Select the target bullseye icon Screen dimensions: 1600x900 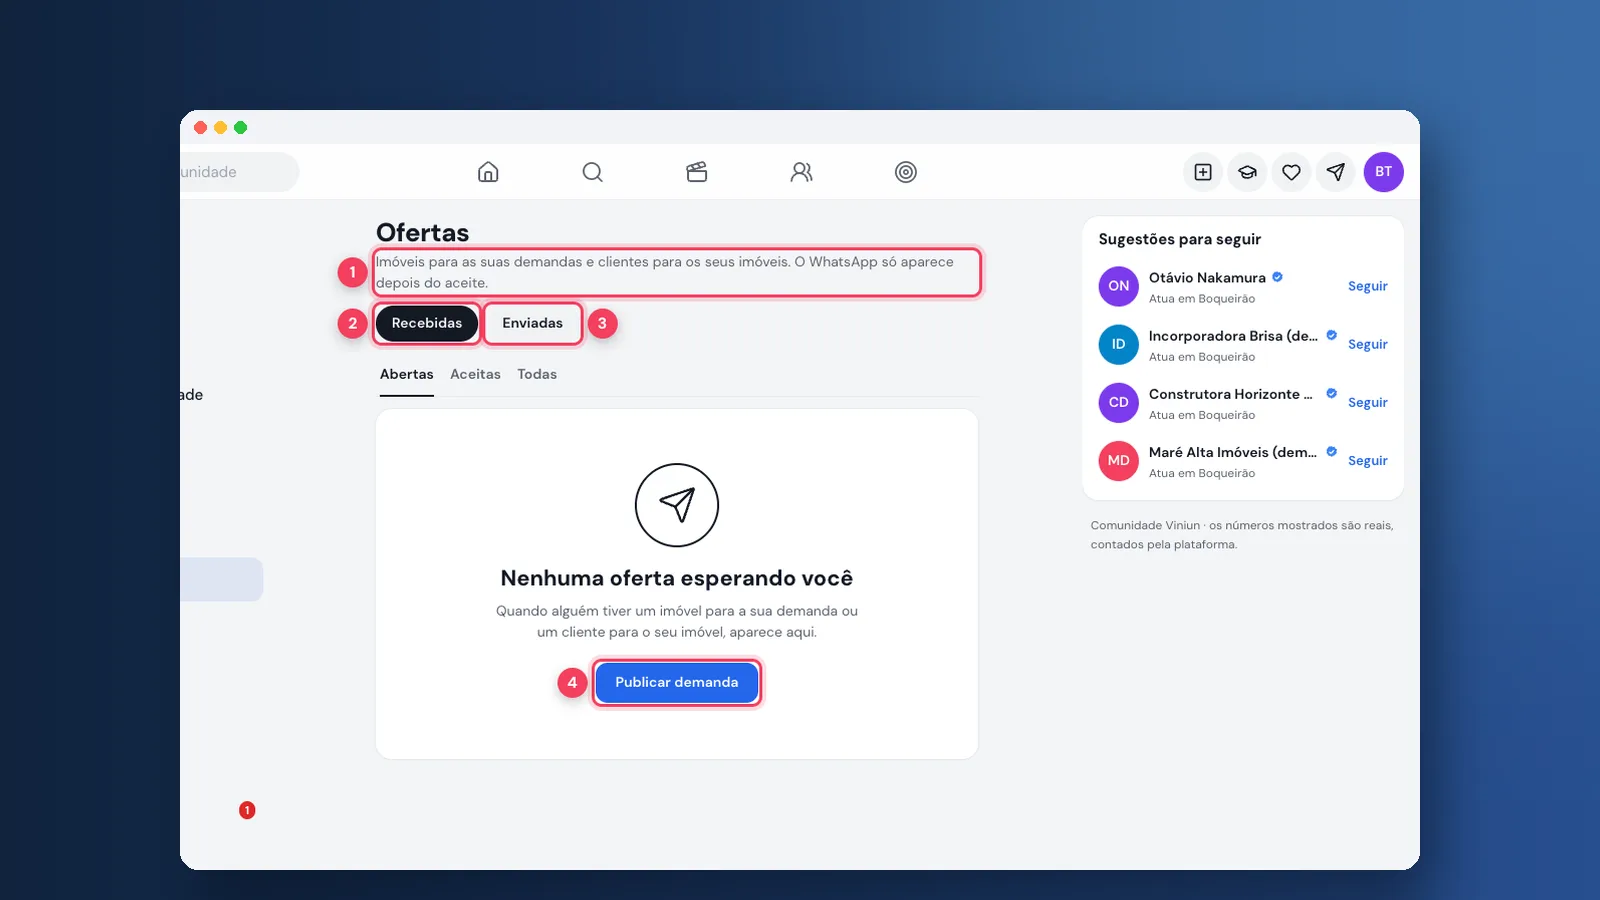pyautogui.click(x=906, y=172)
